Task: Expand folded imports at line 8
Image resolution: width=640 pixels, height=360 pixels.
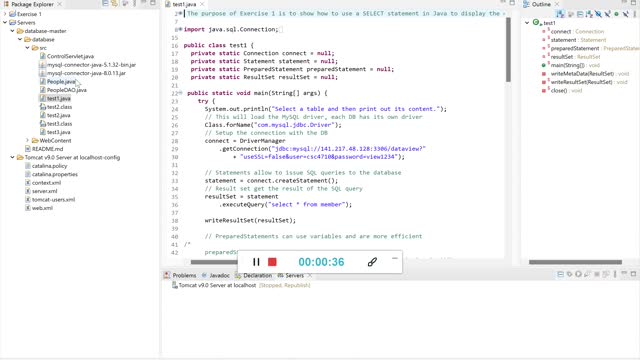Action: coord(180,29)
